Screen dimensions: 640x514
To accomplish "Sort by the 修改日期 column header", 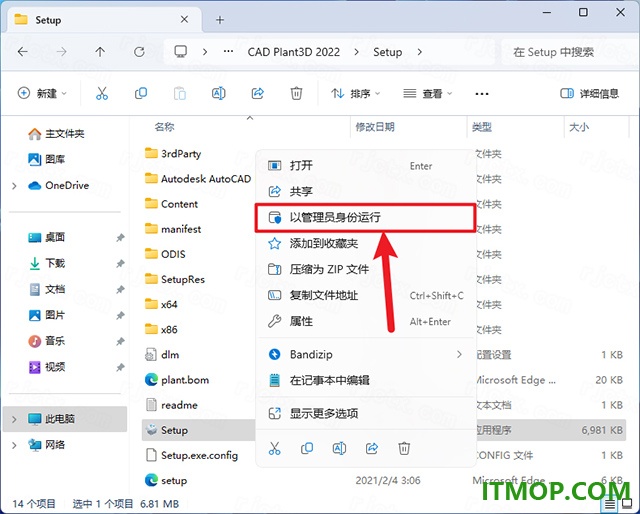I will pyautogui.click(x=375, y=127).
